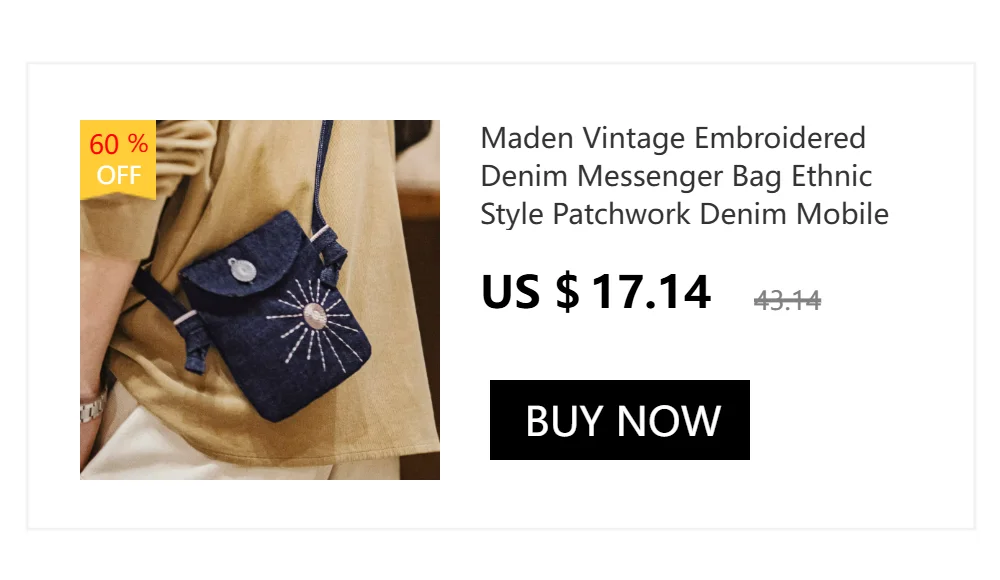Click the "US $" currency label
The width and height of the screenshot is (1000, 580).
(x=530, y=292)
